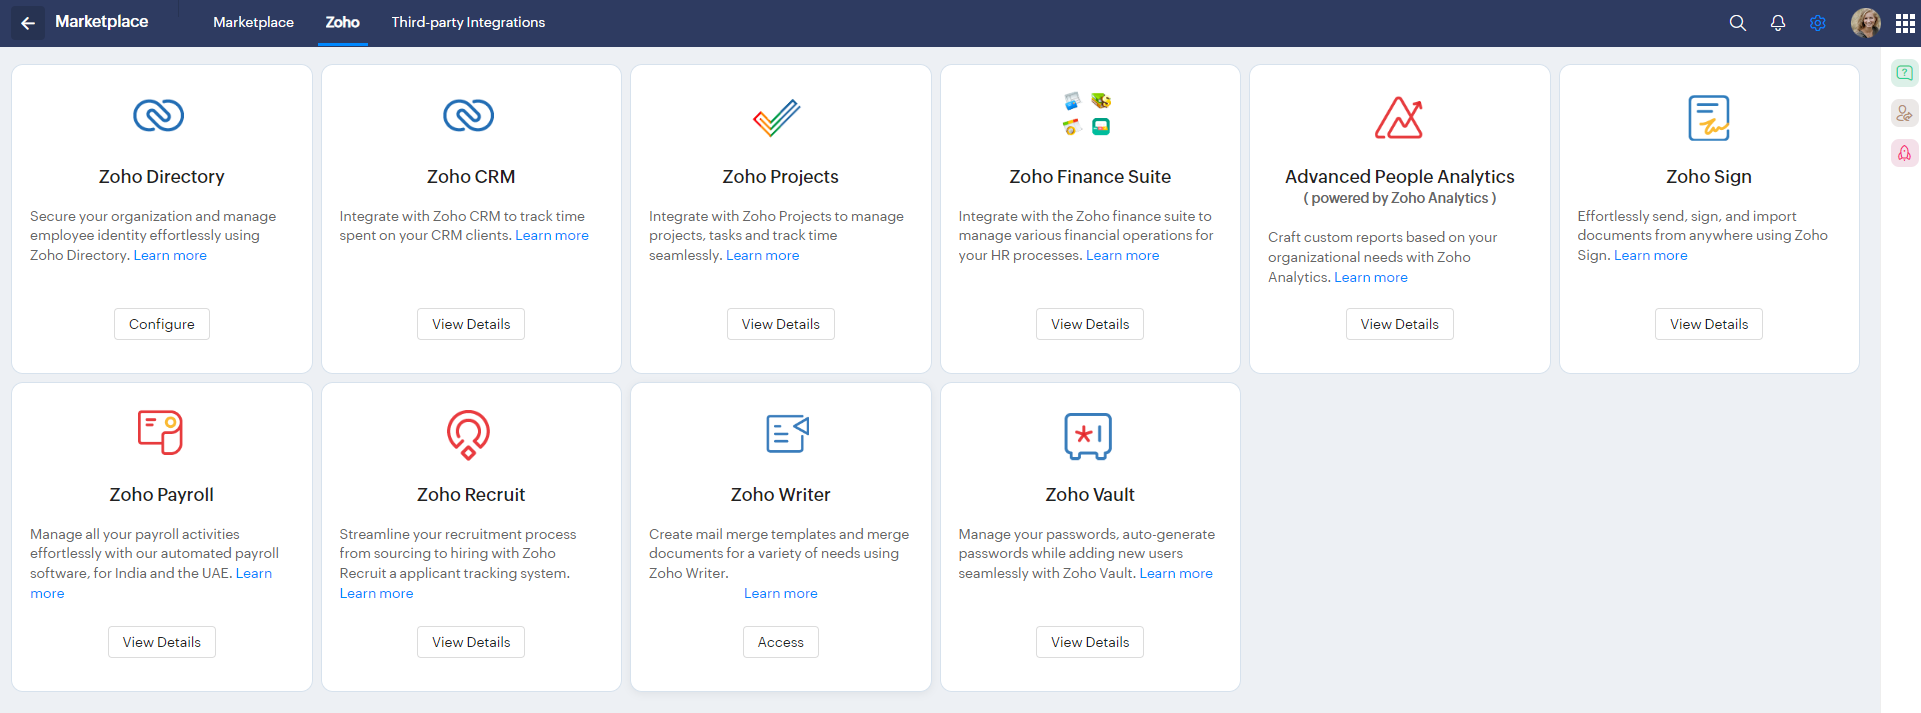This screenshot has height=713, width=1921.
Task: Click the Zoho Projects checkmark icon
Action: pos(777,117)
